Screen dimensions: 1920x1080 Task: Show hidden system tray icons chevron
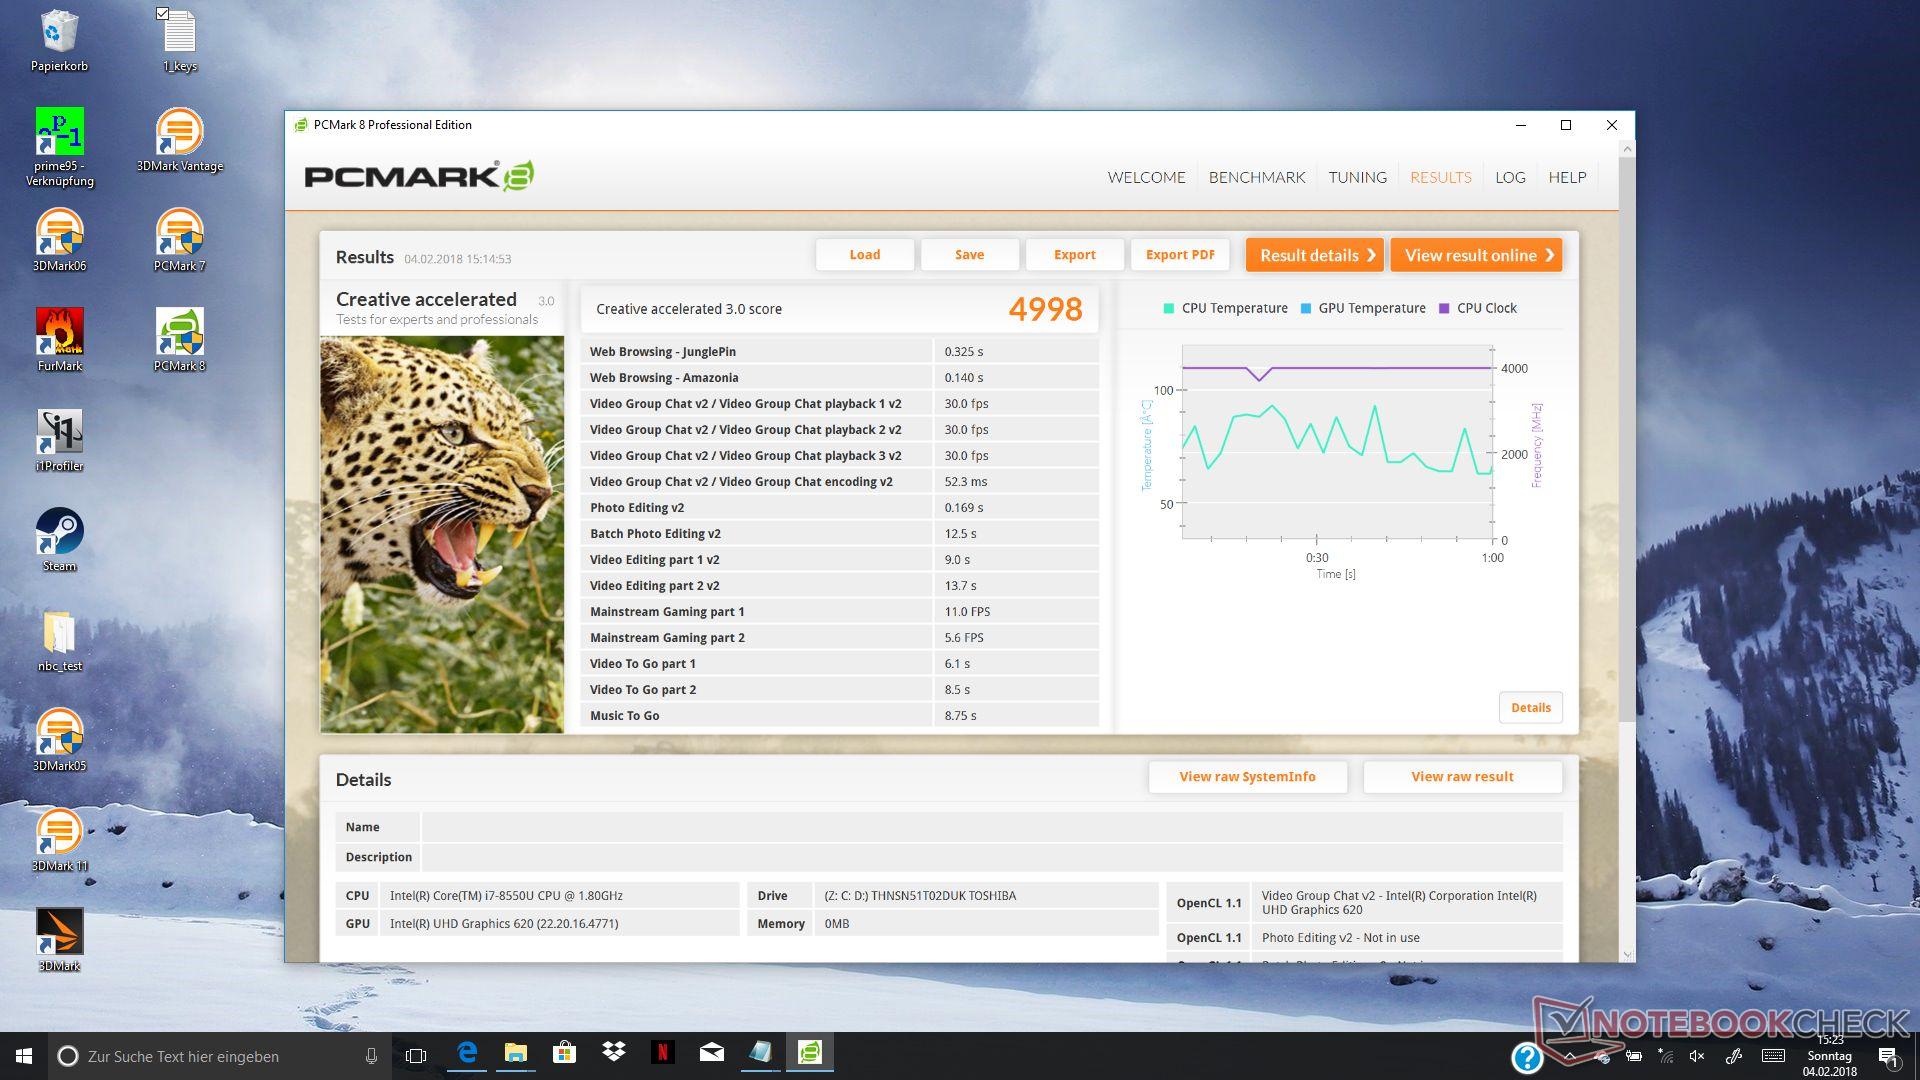coord(1570,1056)
